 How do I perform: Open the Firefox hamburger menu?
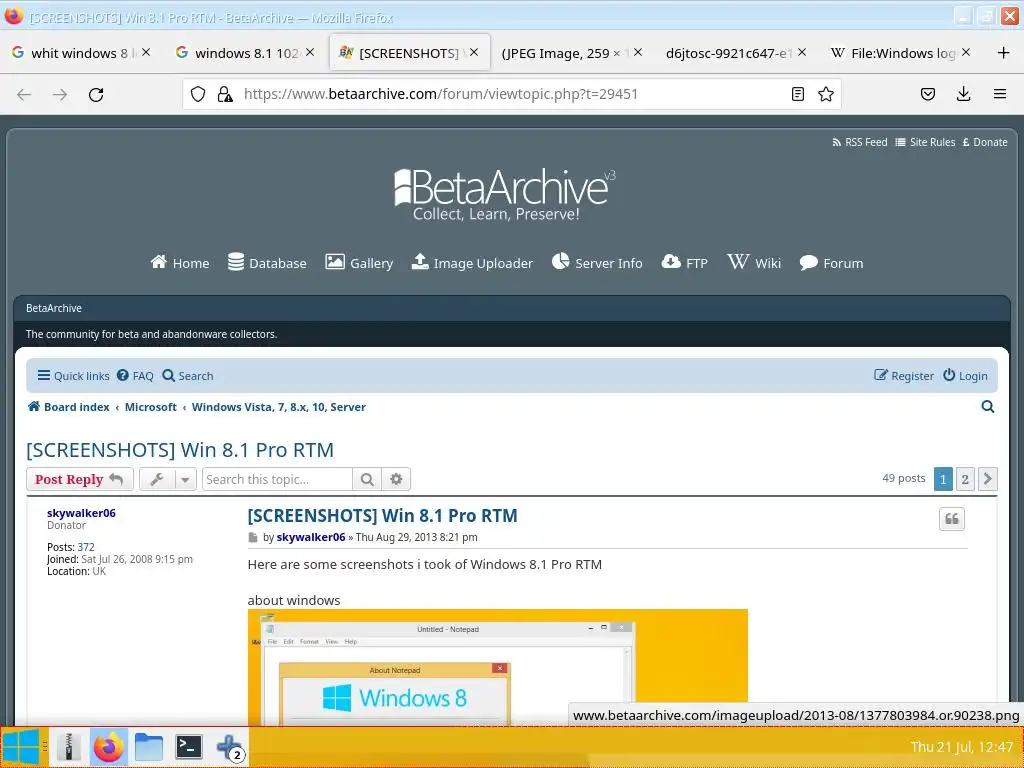click(x=1000, y=94)
